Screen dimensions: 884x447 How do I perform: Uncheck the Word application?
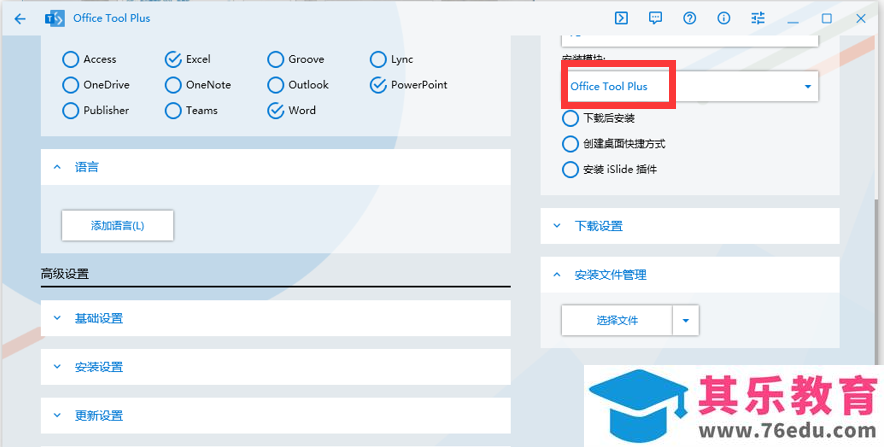tap(276, 110)
